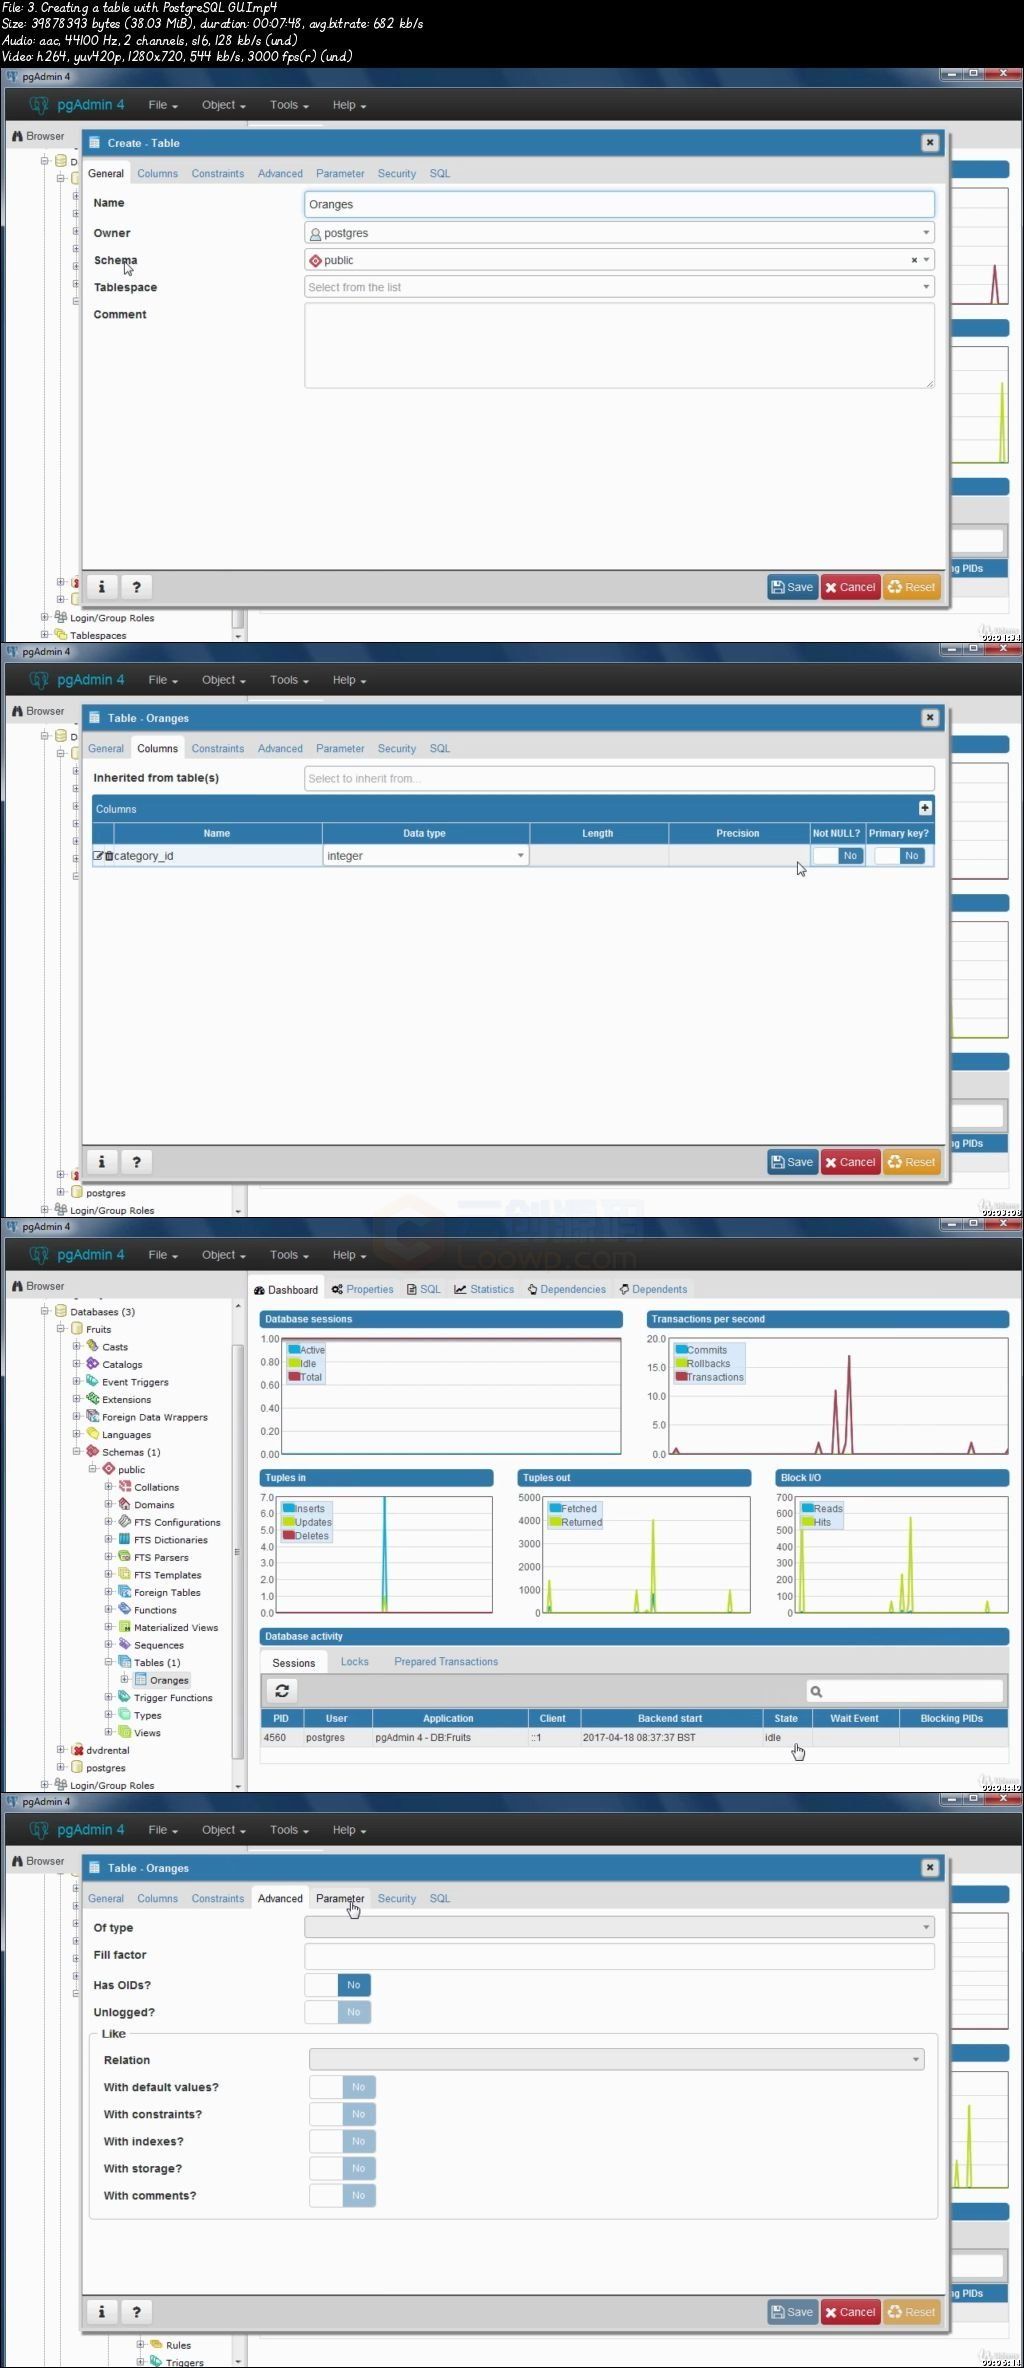Toggle the Not NULL? switch for category_id

tap(838, 856)
